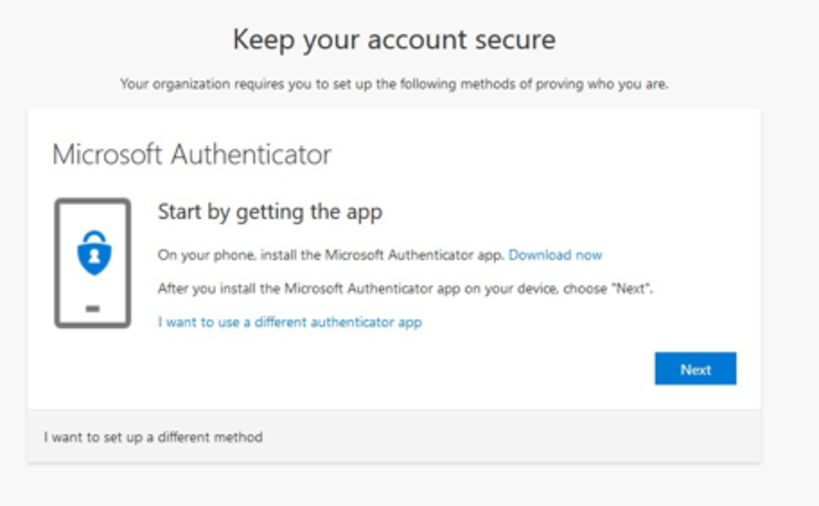Click the 'On your phone, install' instruction text
The width and height of the screenshot is (819, 506).
[x=331, y=255]
